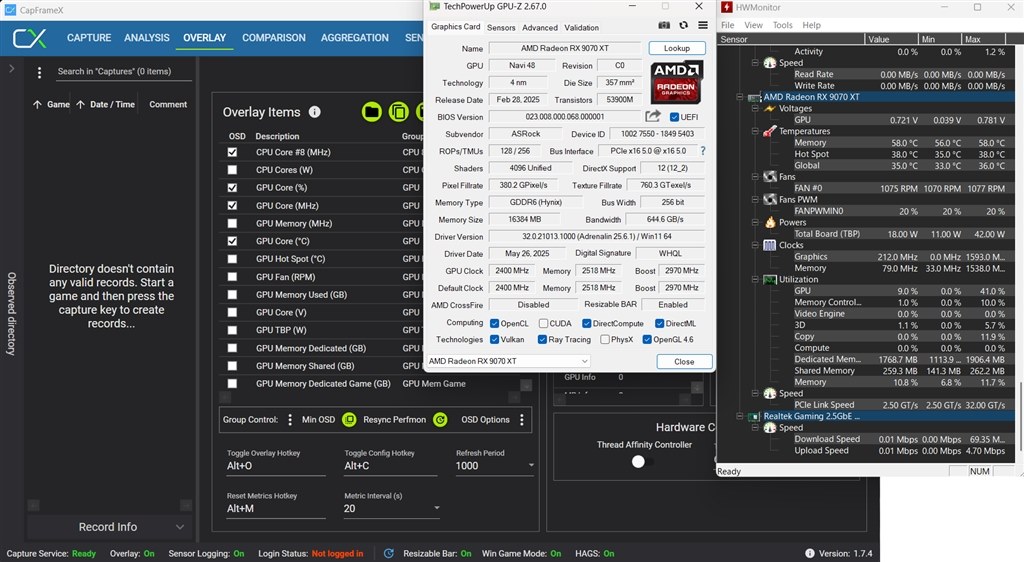Switch to the COMPARISON tab in CapFrameX
This screenshot has height=562, width=1024.
(274, 38)
